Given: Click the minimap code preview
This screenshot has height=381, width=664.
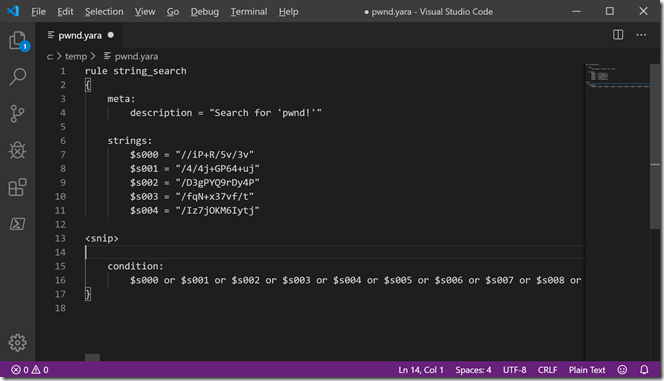Looking at the screenshot, I should pyautogui.click(x=617, y=76).
